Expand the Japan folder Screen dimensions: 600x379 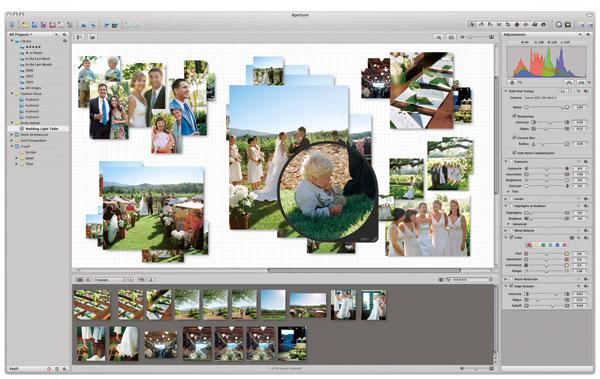[x=16, y=158]
